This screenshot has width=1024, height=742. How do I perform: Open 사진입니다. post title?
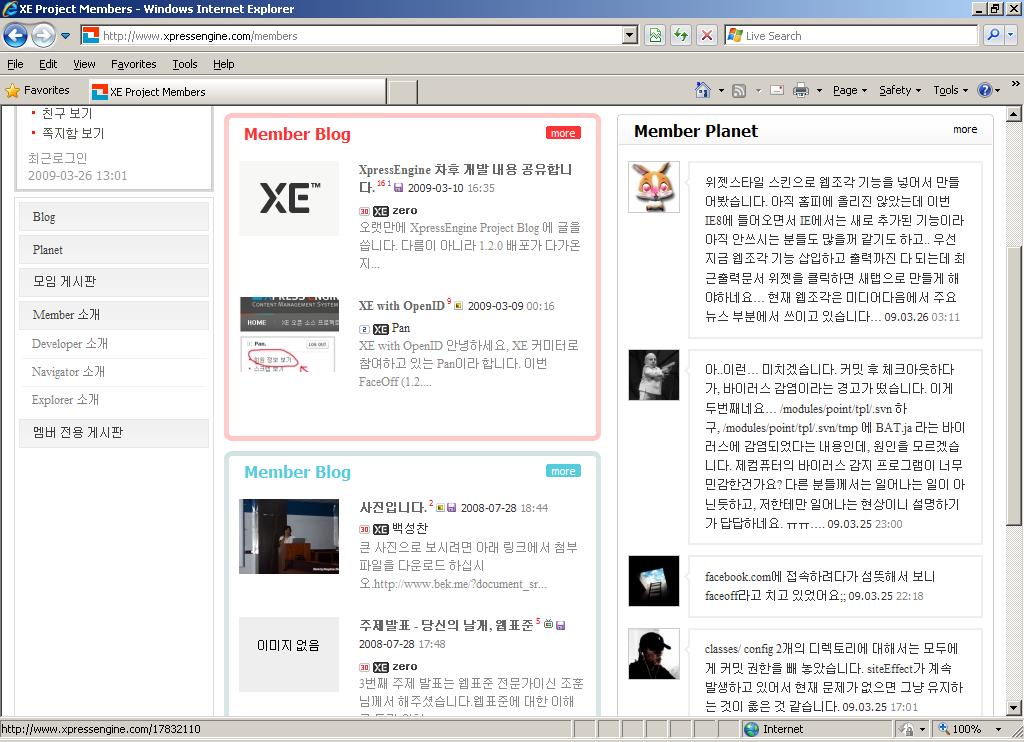click(393, 508)
